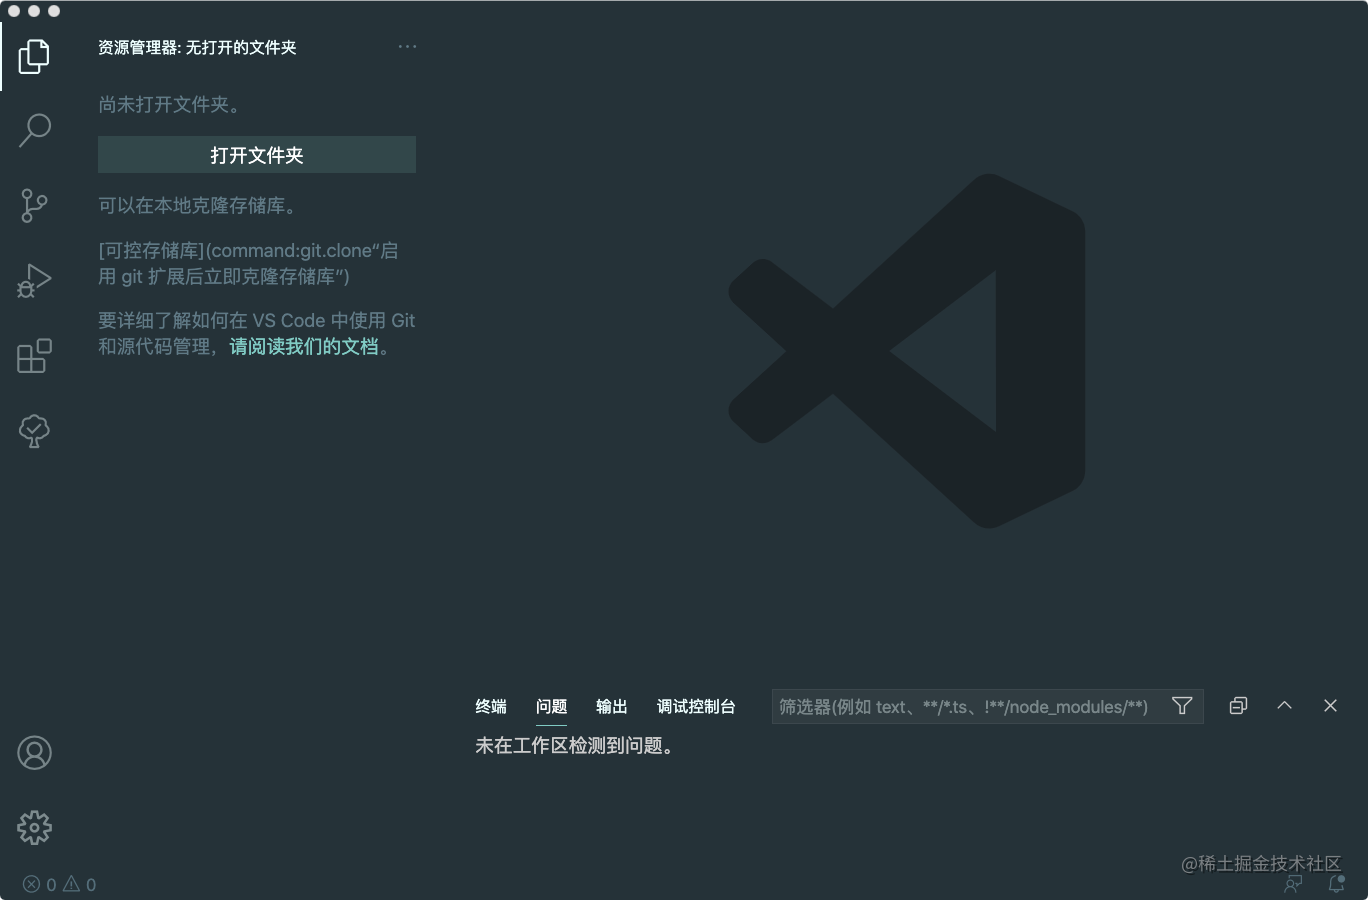The width and height of the screenshot is (1368, 900).
Task: Switch to the 调试控制台 tab
Action: coord(696,707)
